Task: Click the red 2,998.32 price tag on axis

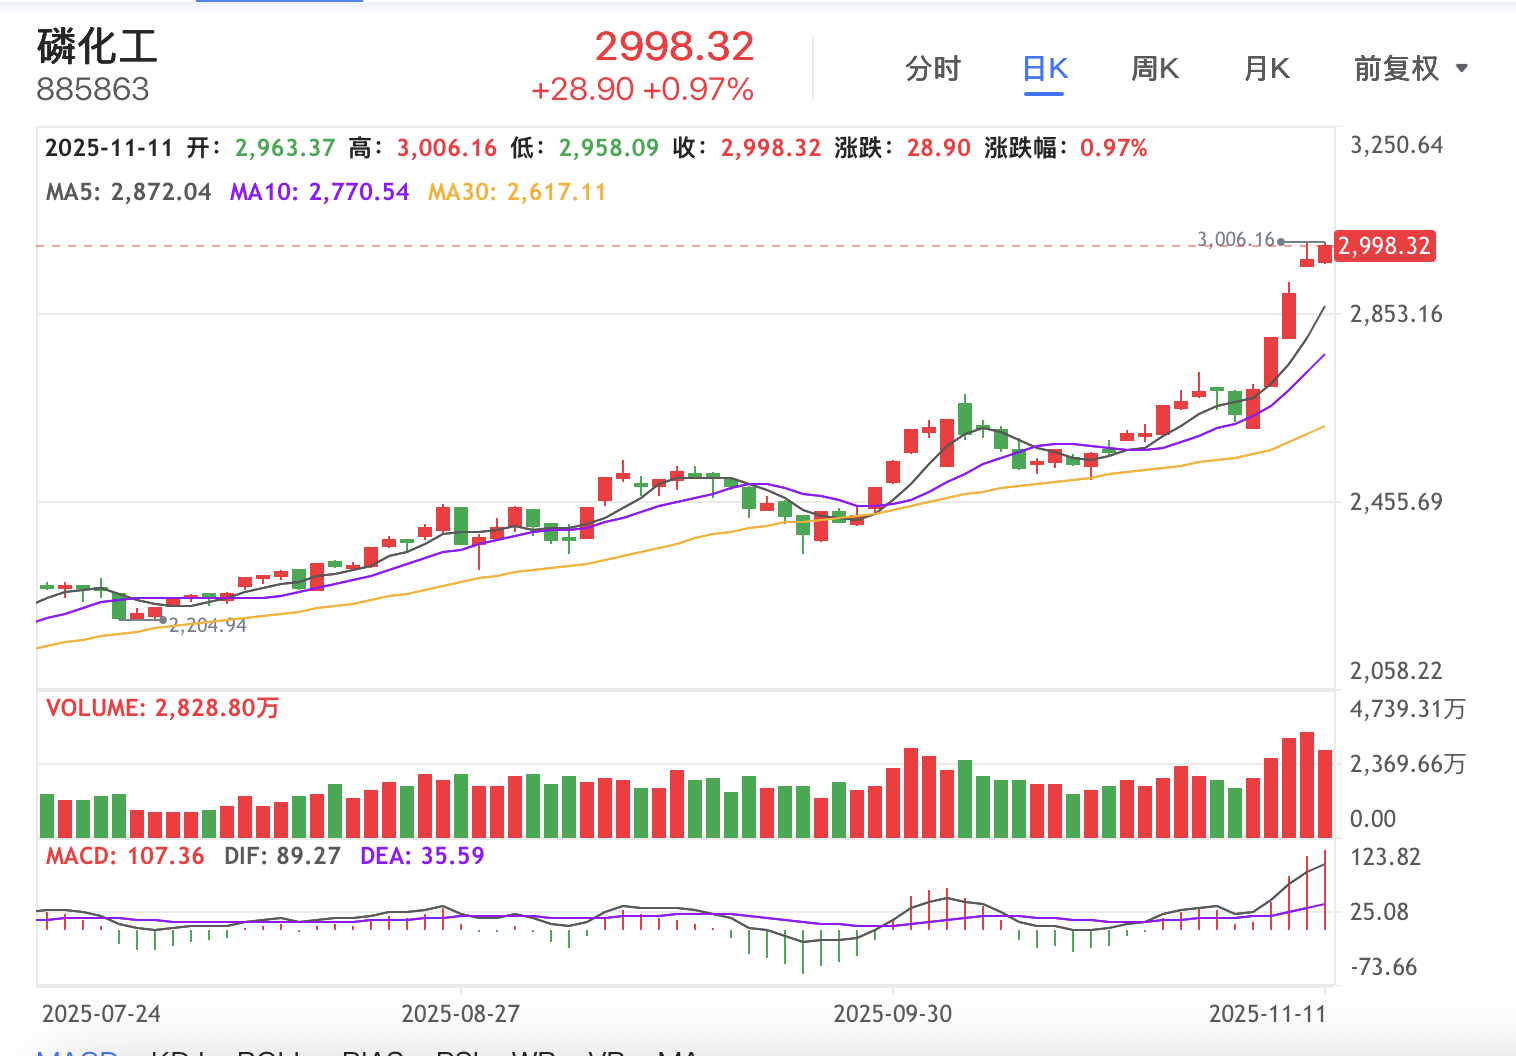Action: coord(1385,246)
